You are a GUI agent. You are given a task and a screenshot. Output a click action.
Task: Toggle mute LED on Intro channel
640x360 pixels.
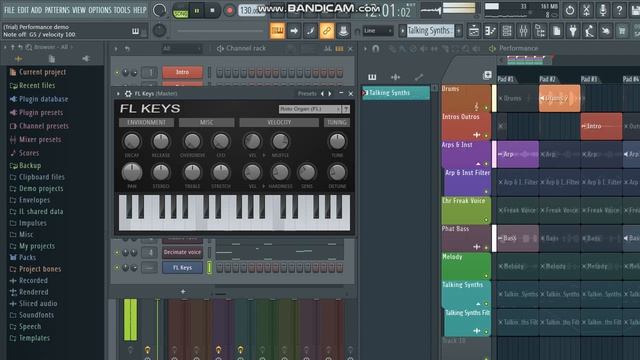coord(117,73)
